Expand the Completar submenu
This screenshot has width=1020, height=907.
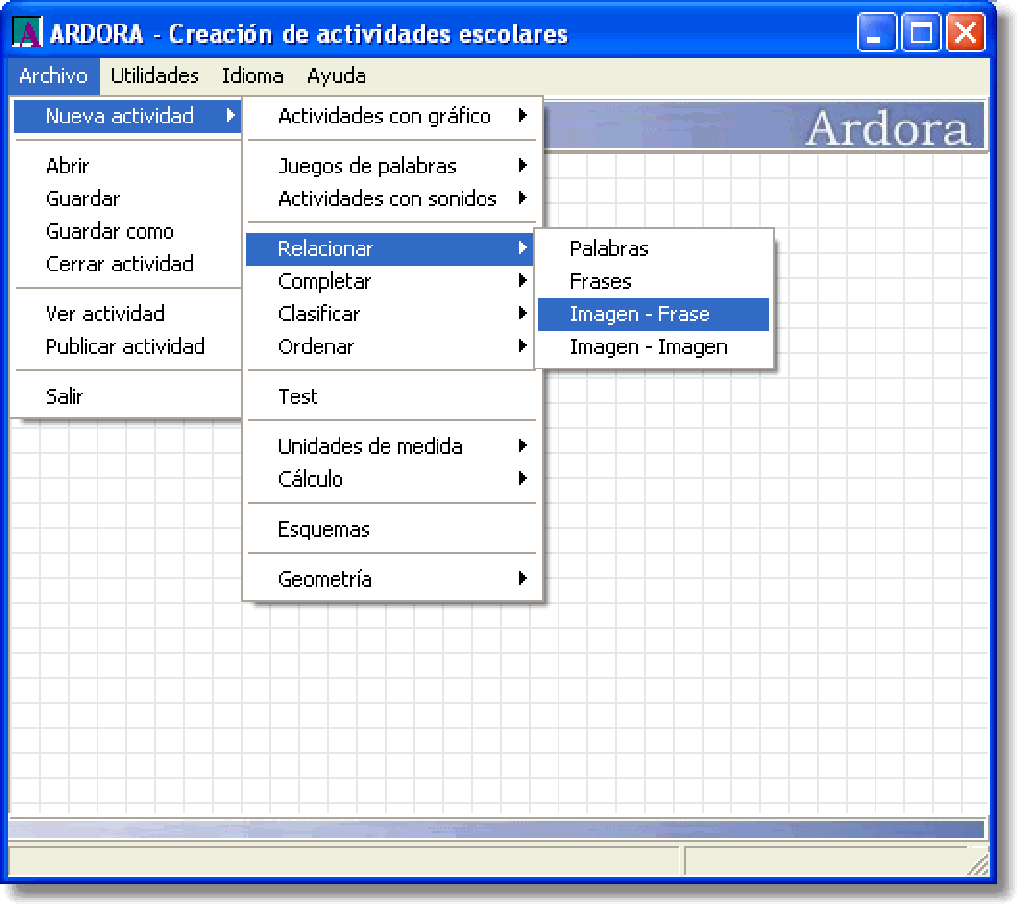click(x=390, y=281)
